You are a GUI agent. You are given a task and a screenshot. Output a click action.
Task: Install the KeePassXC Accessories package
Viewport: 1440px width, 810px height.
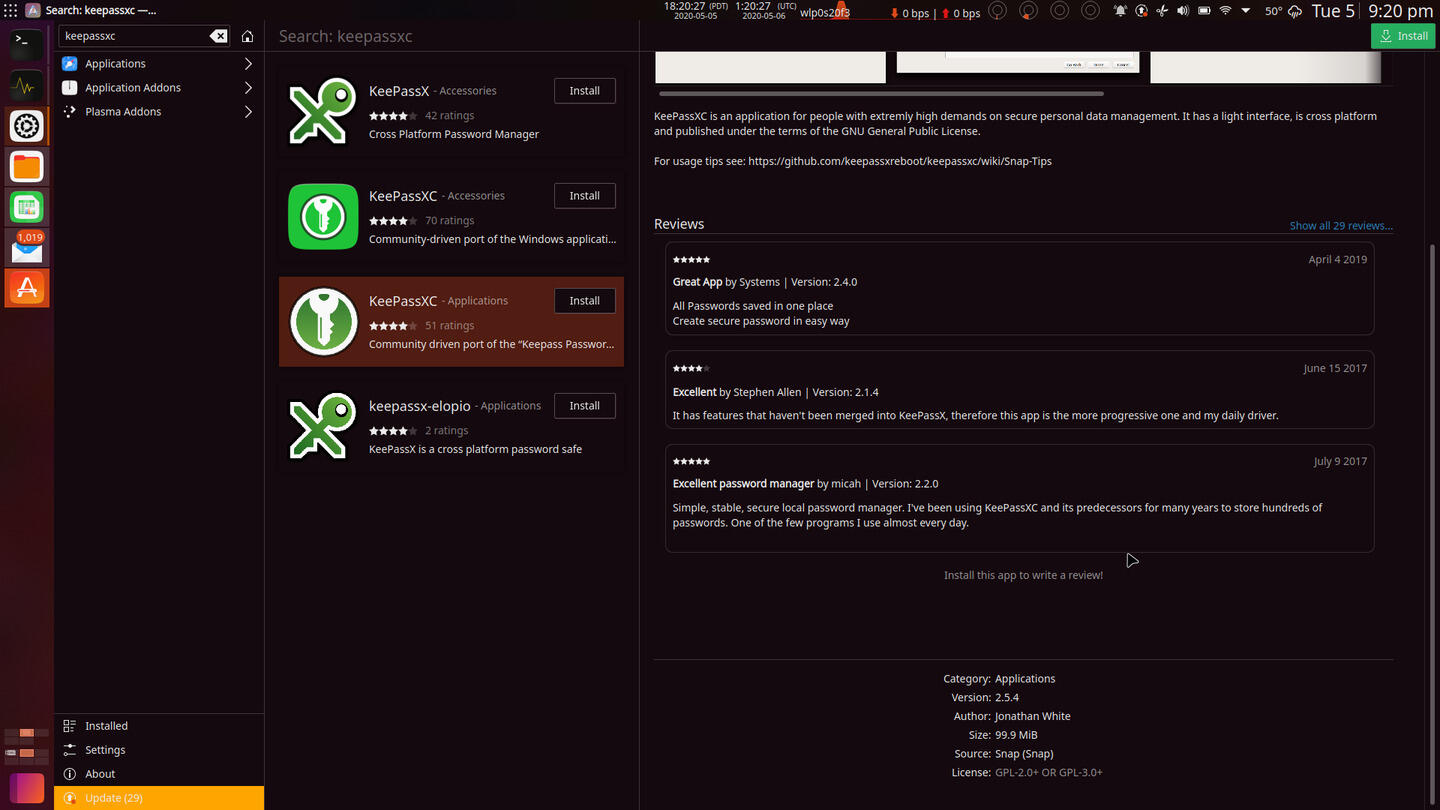[x=585, y=196]
